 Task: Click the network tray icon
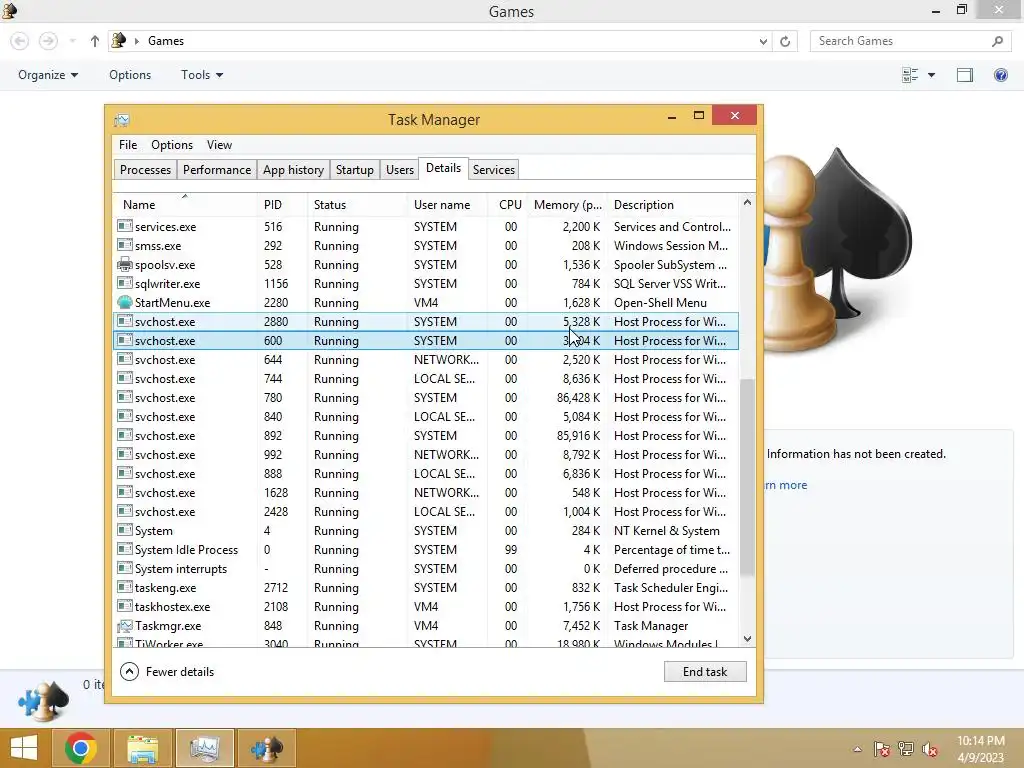906,749
